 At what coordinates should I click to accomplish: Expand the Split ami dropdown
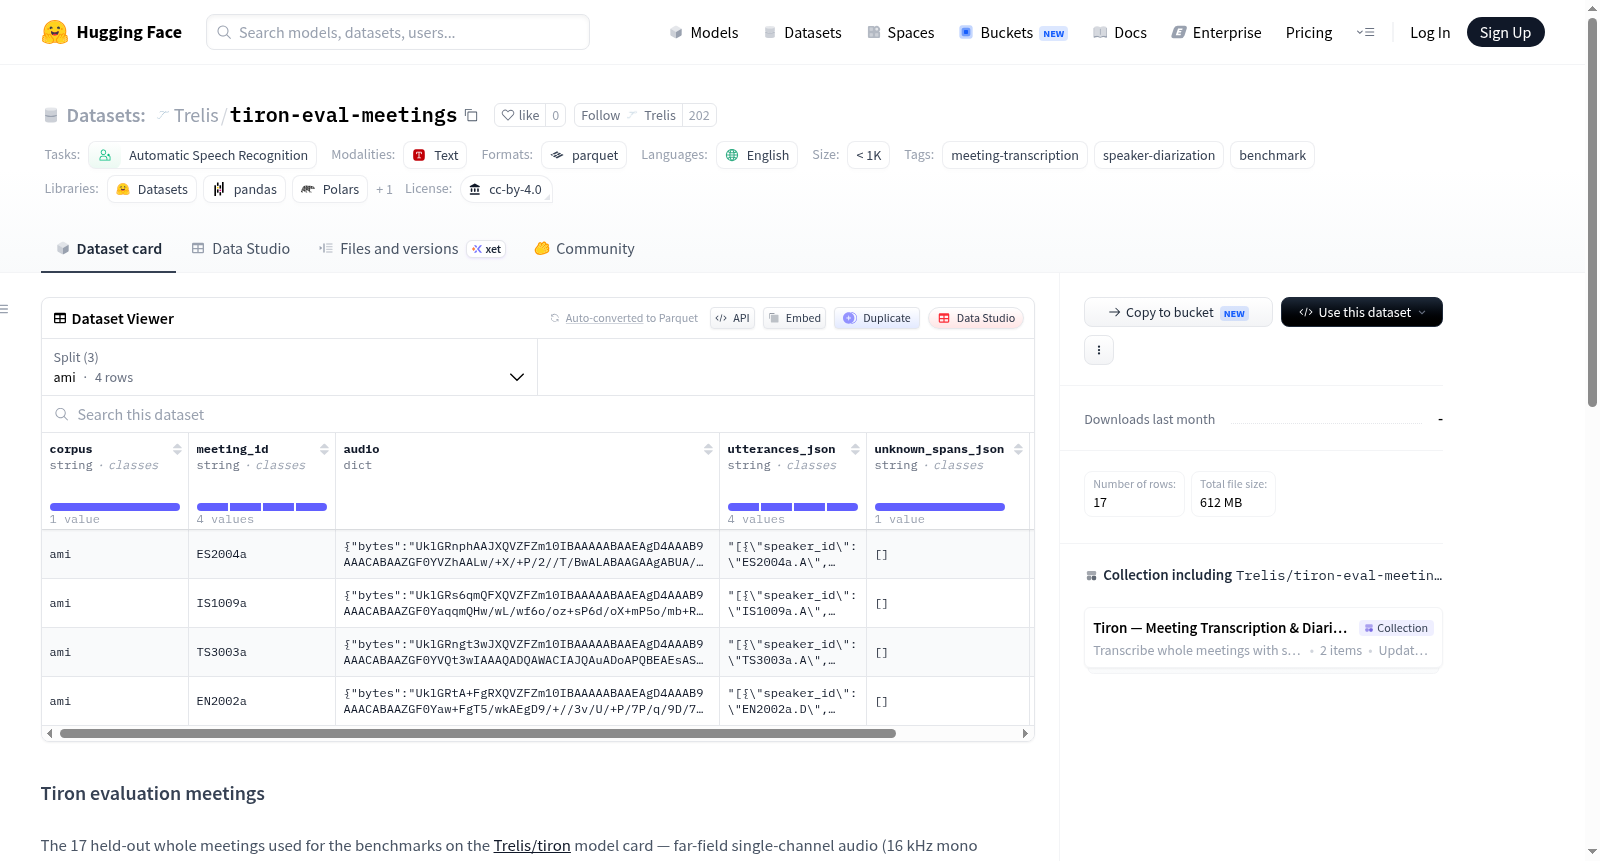(289, 367)
